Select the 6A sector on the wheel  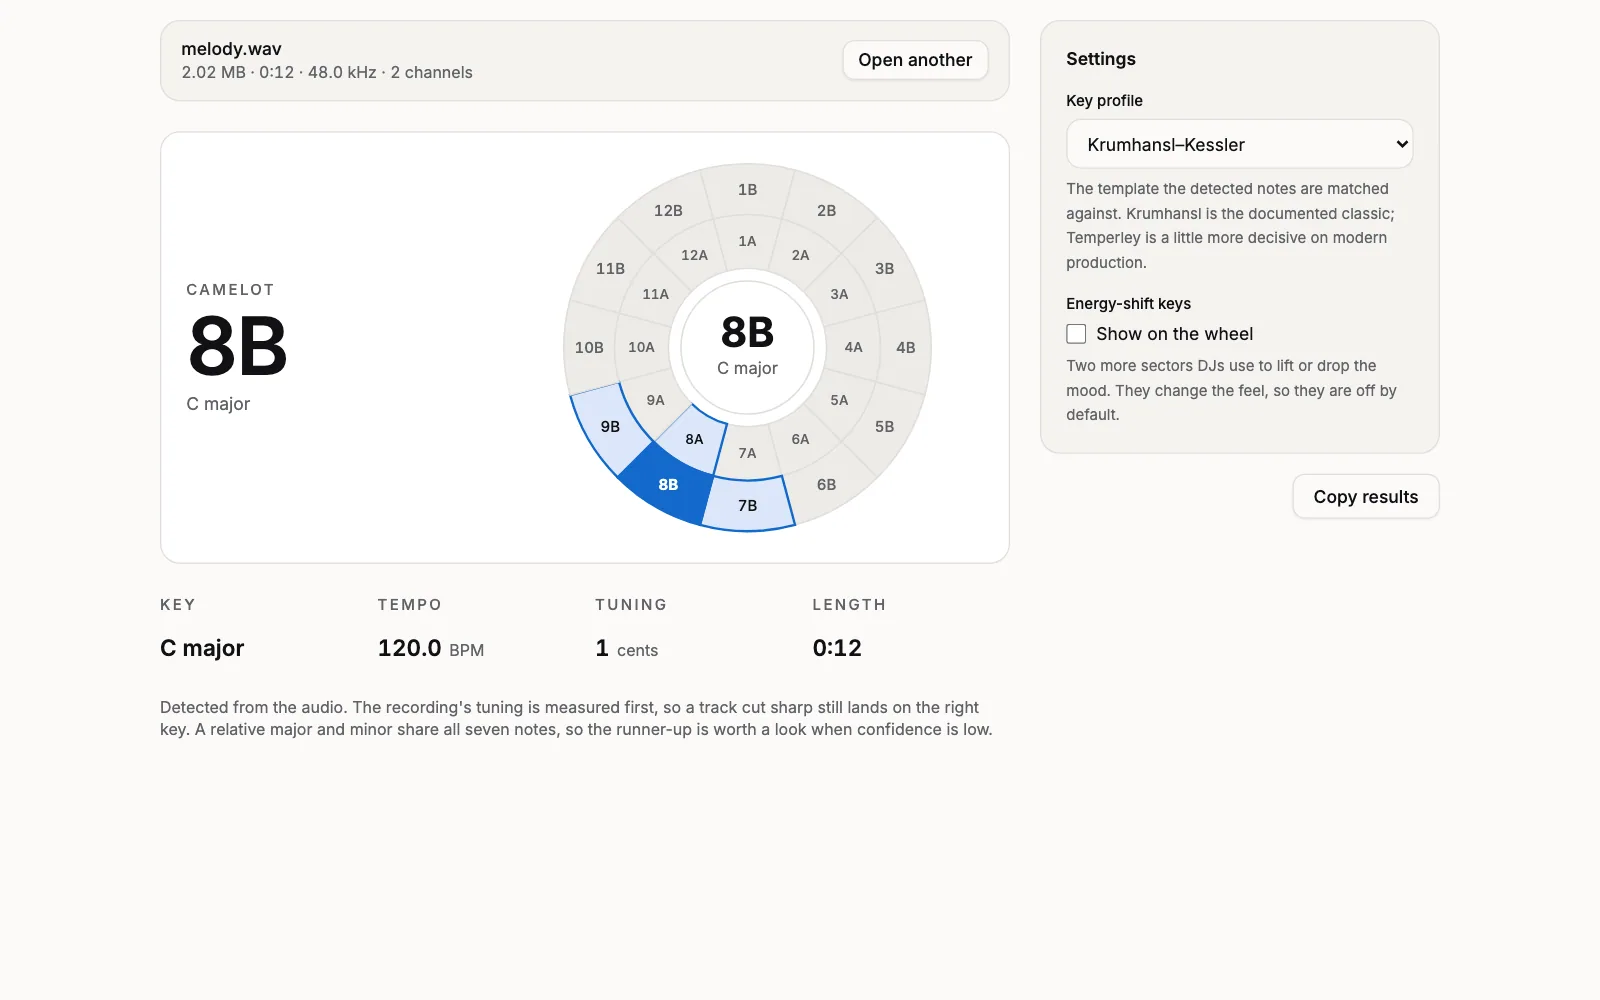pyautogui.click(x=800, y=439)
